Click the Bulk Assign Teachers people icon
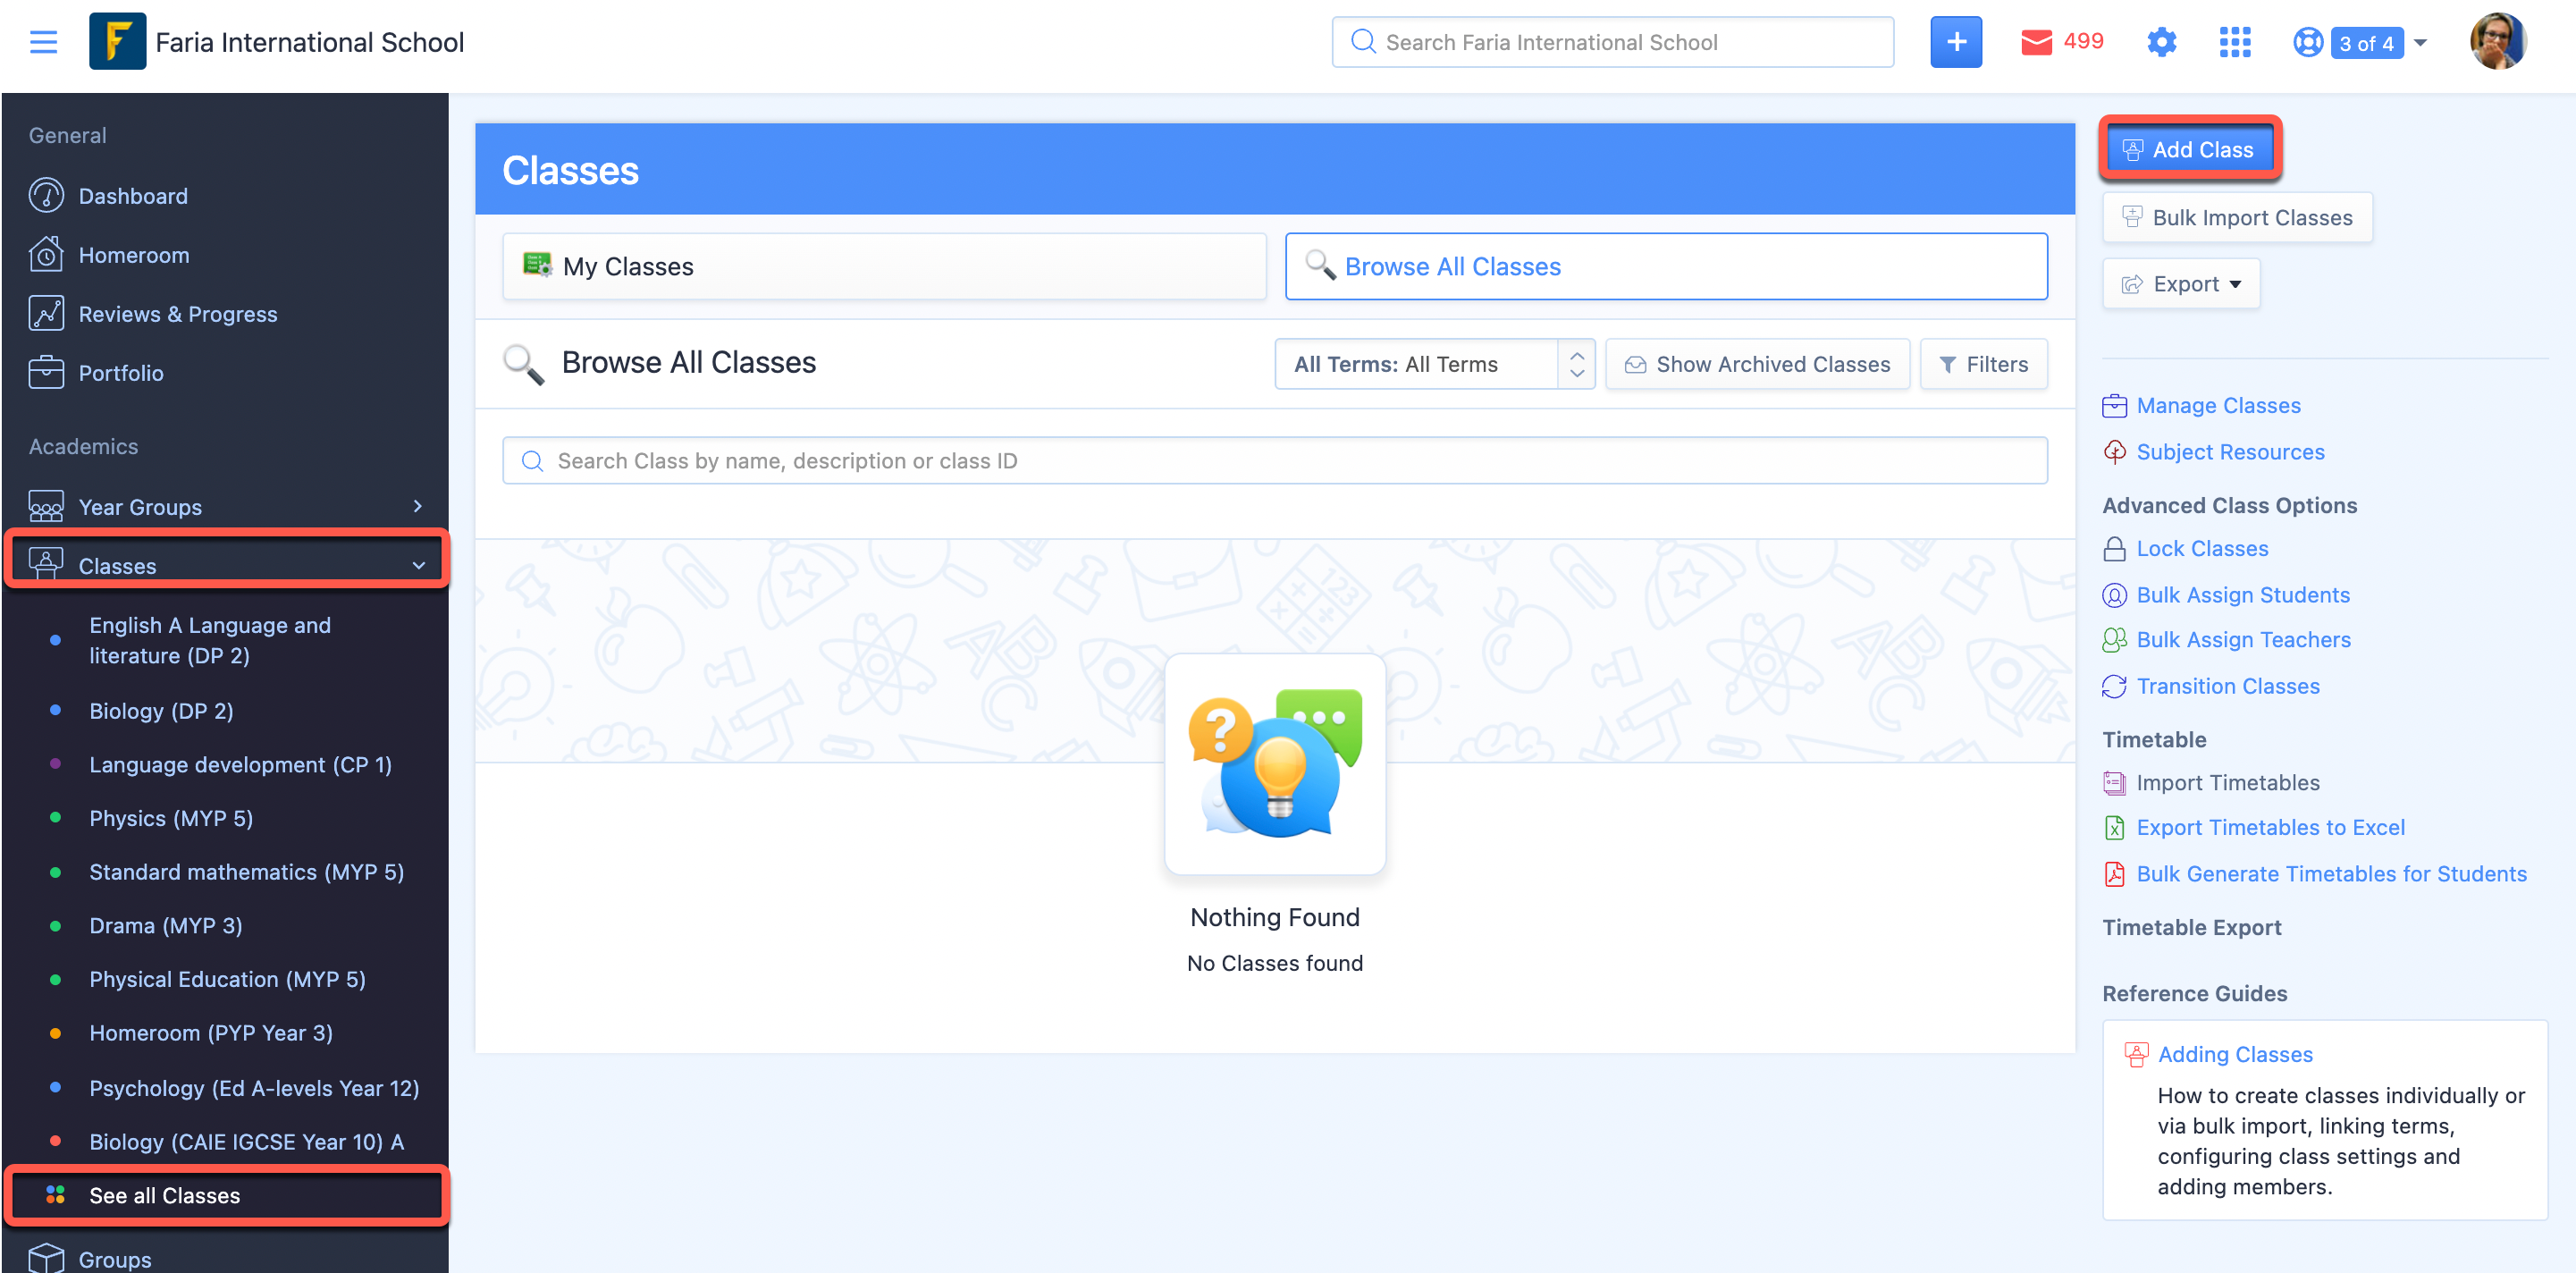2576x1273 pixels. pos(2114,640)
